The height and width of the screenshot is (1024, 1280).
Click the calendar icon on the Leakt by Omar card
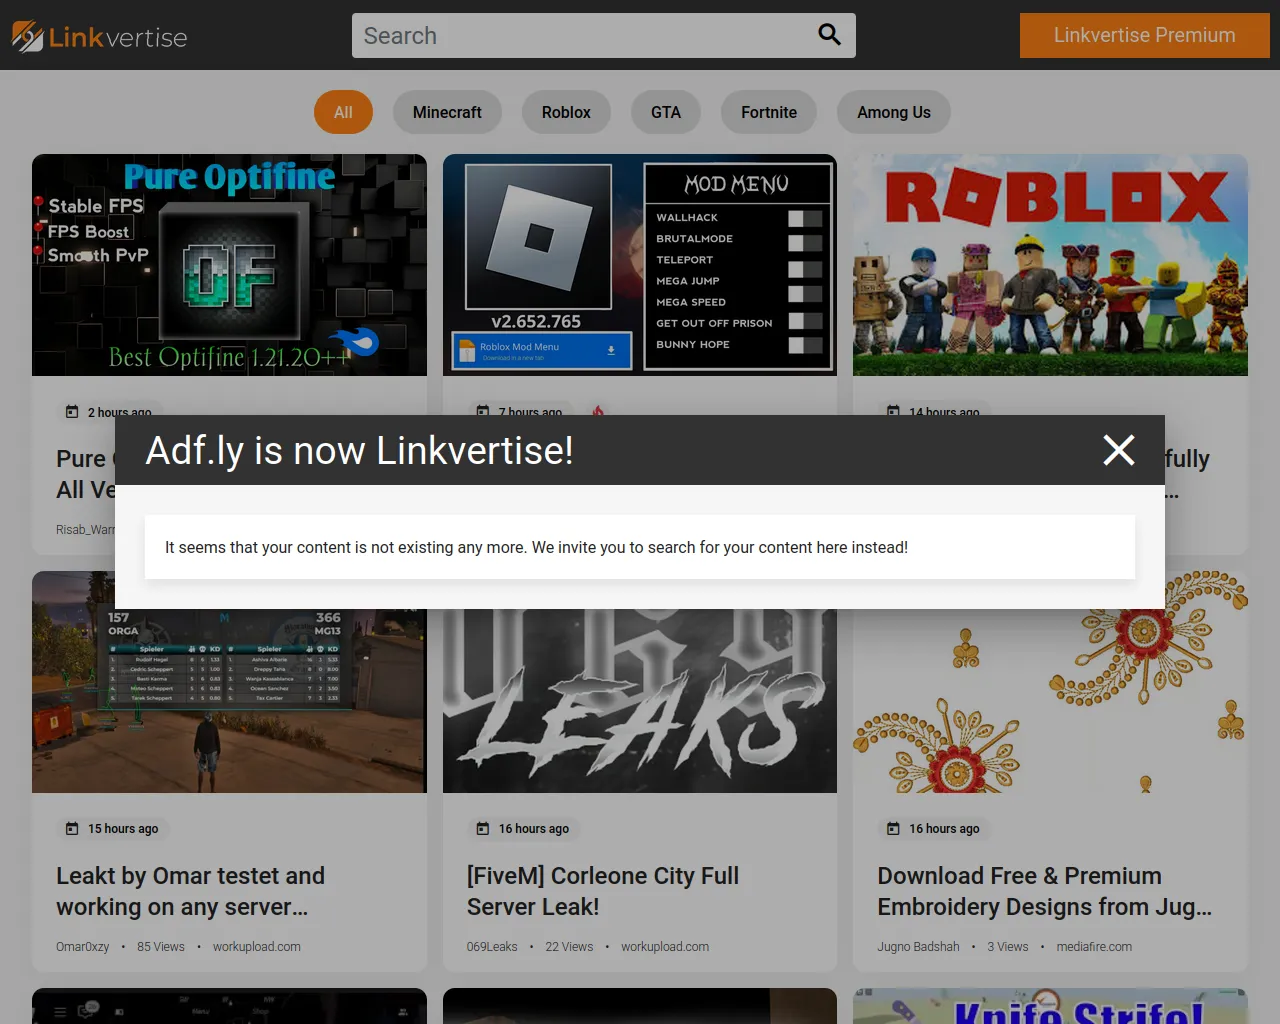pos(71,828)
